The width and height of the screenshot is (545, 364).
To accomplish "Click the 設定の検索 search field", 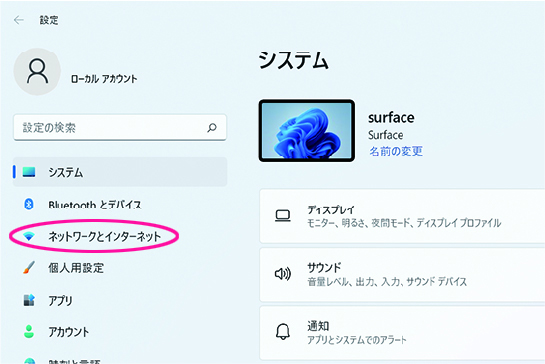I will 120,128.
